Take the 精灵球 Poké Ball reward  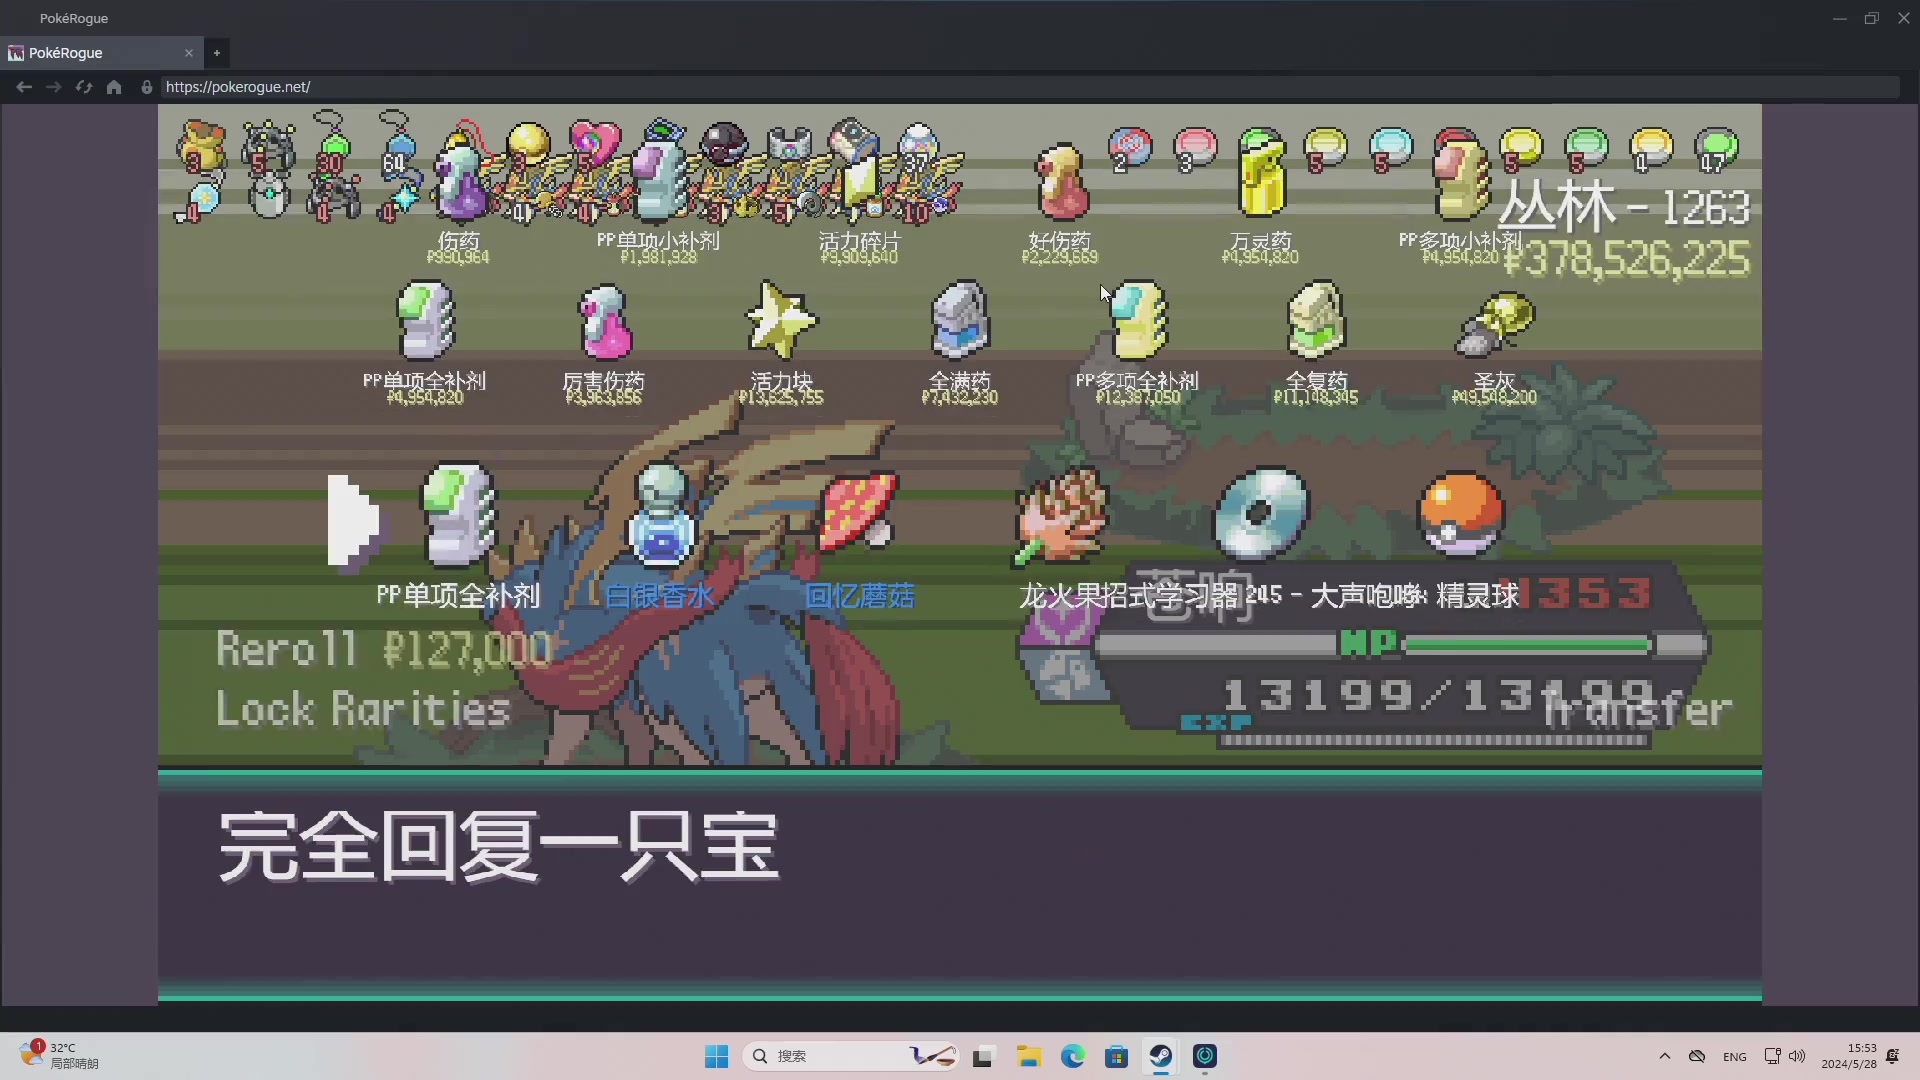[x=1460, y=514]
